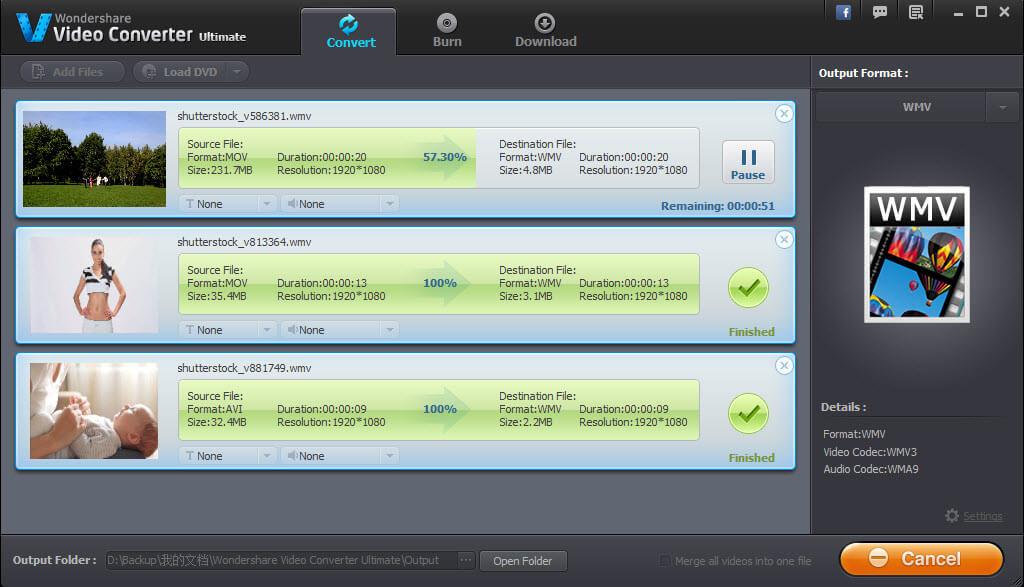
Task: Cancel the conversion
Action: pyautogui.click(x=921, y=559)
